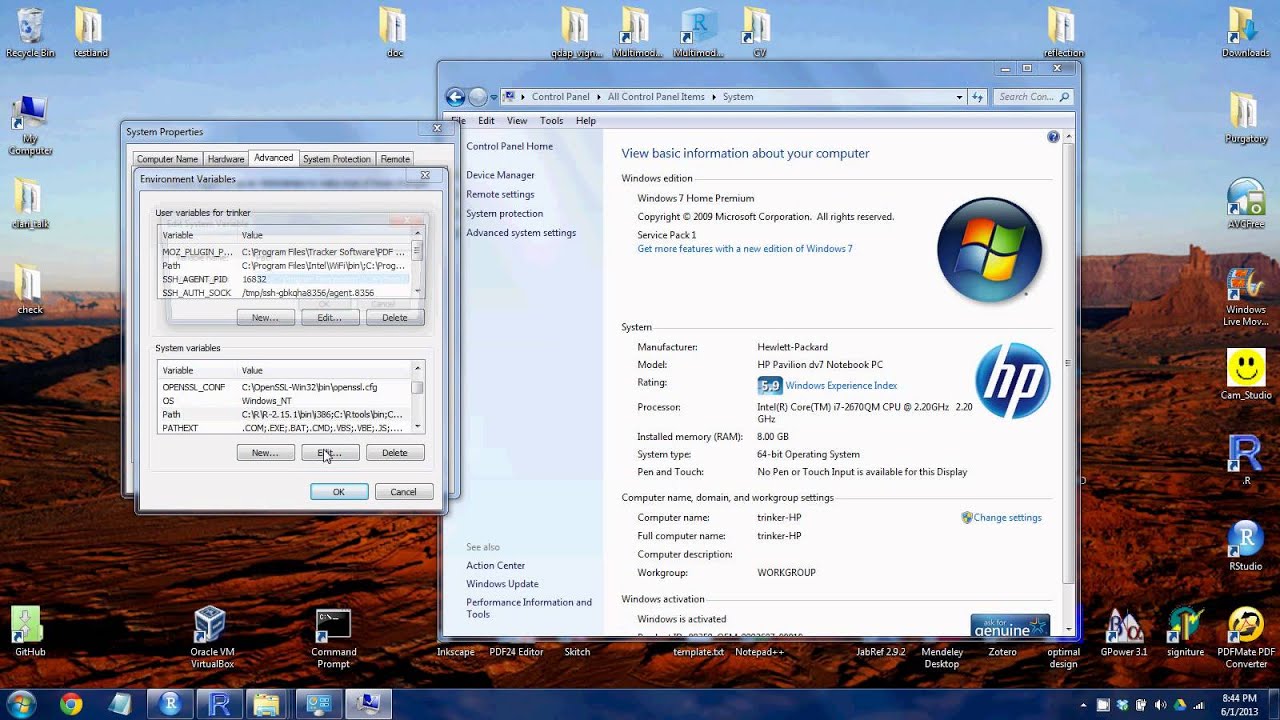
Task: Open the signiture desktop shortcut
Action: coord(1185,632)
